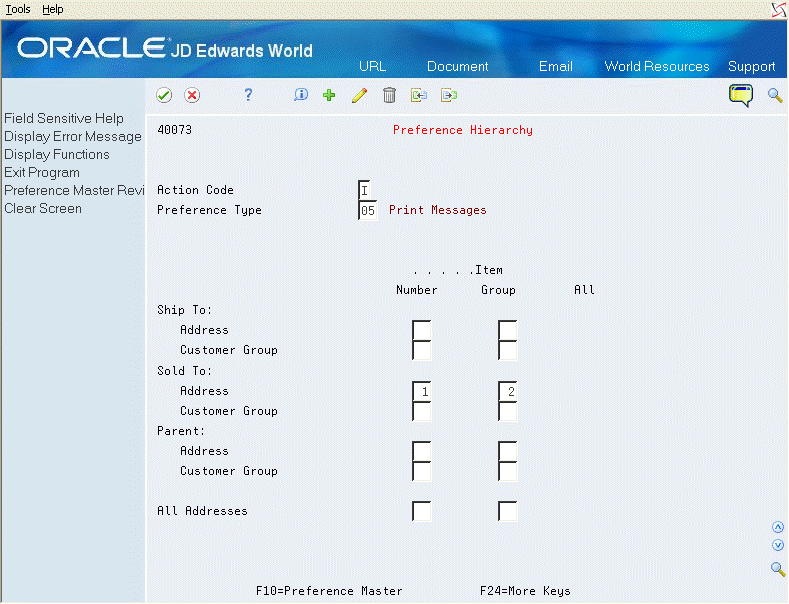
Task: Click the green checkmark OK icon
Action: [x=164, y=95]
